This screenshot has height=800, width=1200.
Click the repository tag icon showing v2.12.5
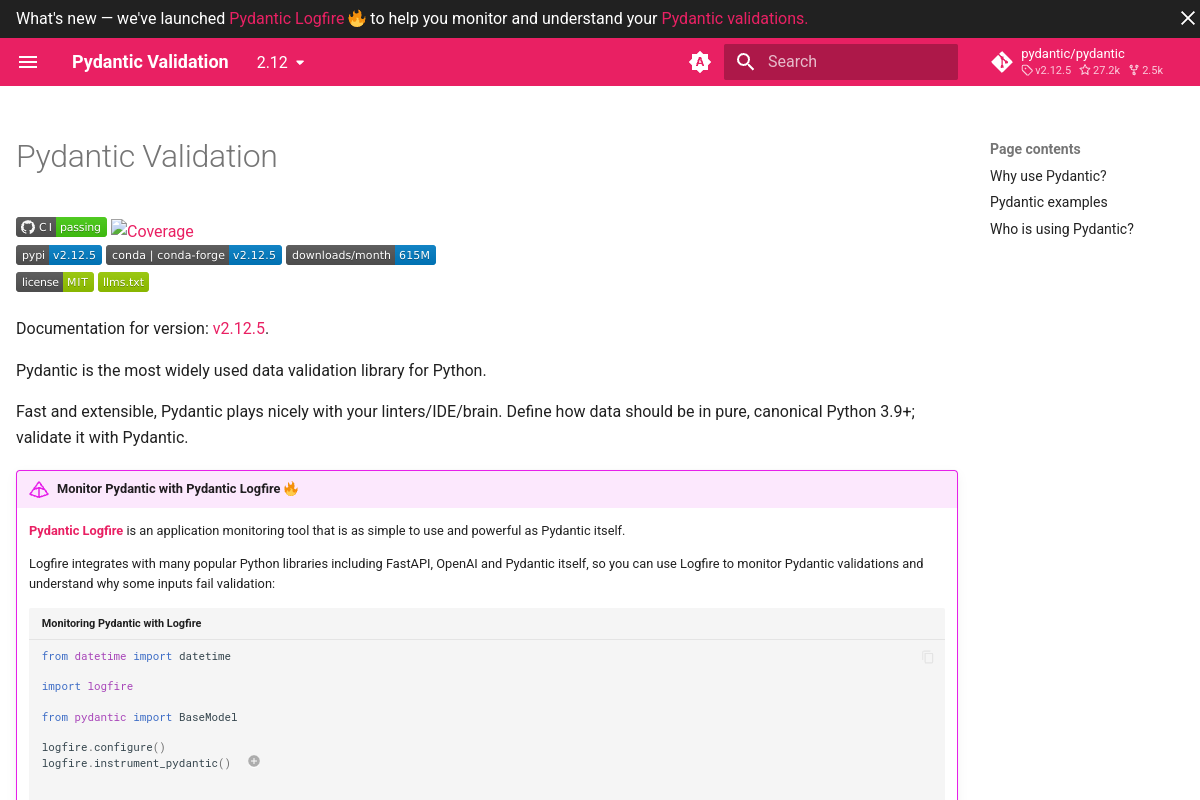[x=1026, y=70]
